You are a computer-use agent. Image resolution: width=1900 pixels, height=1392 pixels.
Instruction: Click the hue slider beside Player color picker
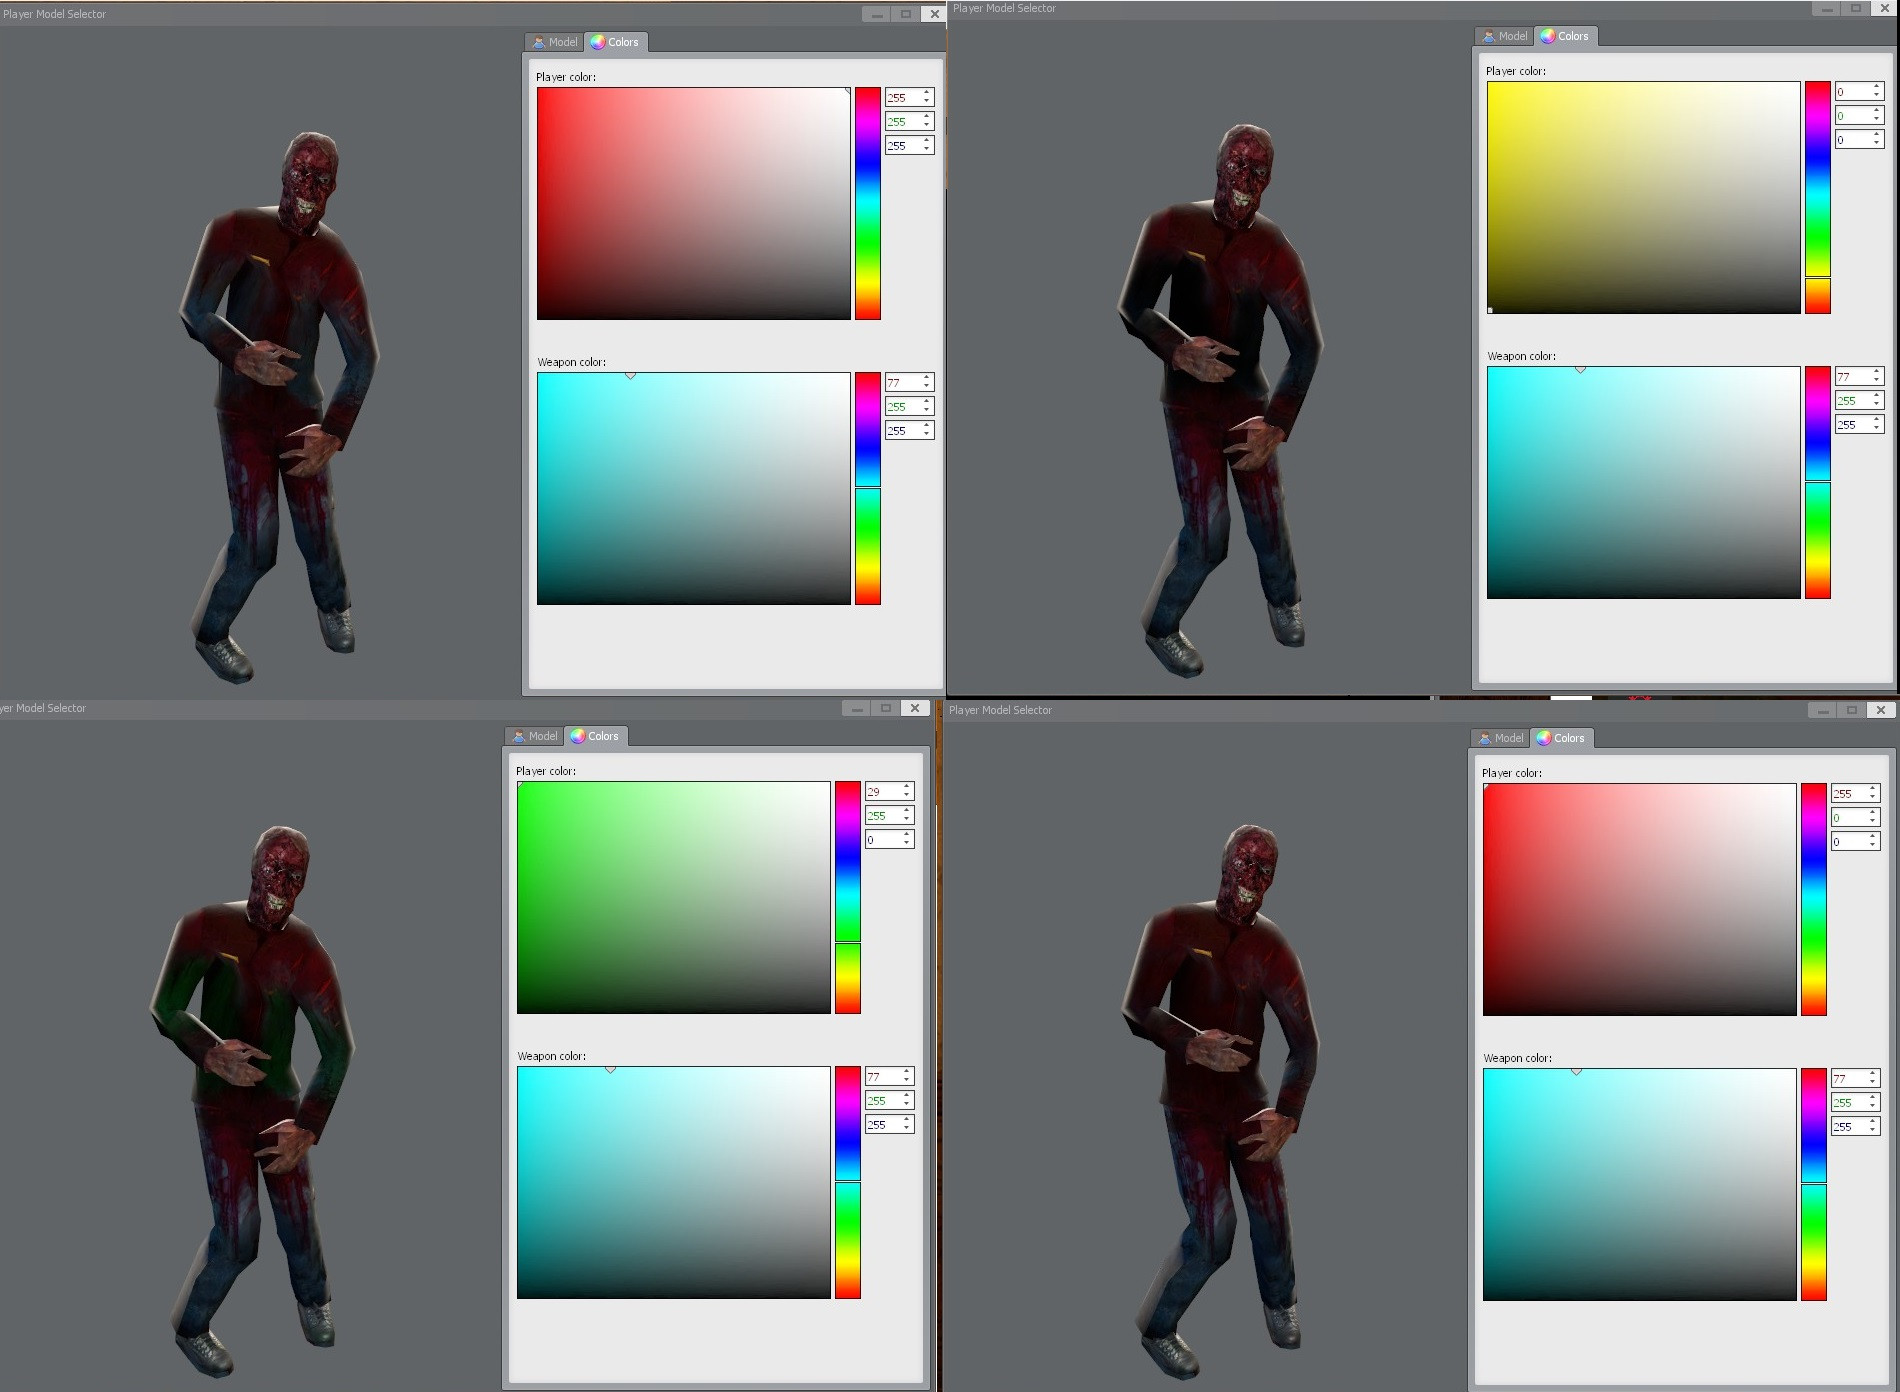pos(867,200)
